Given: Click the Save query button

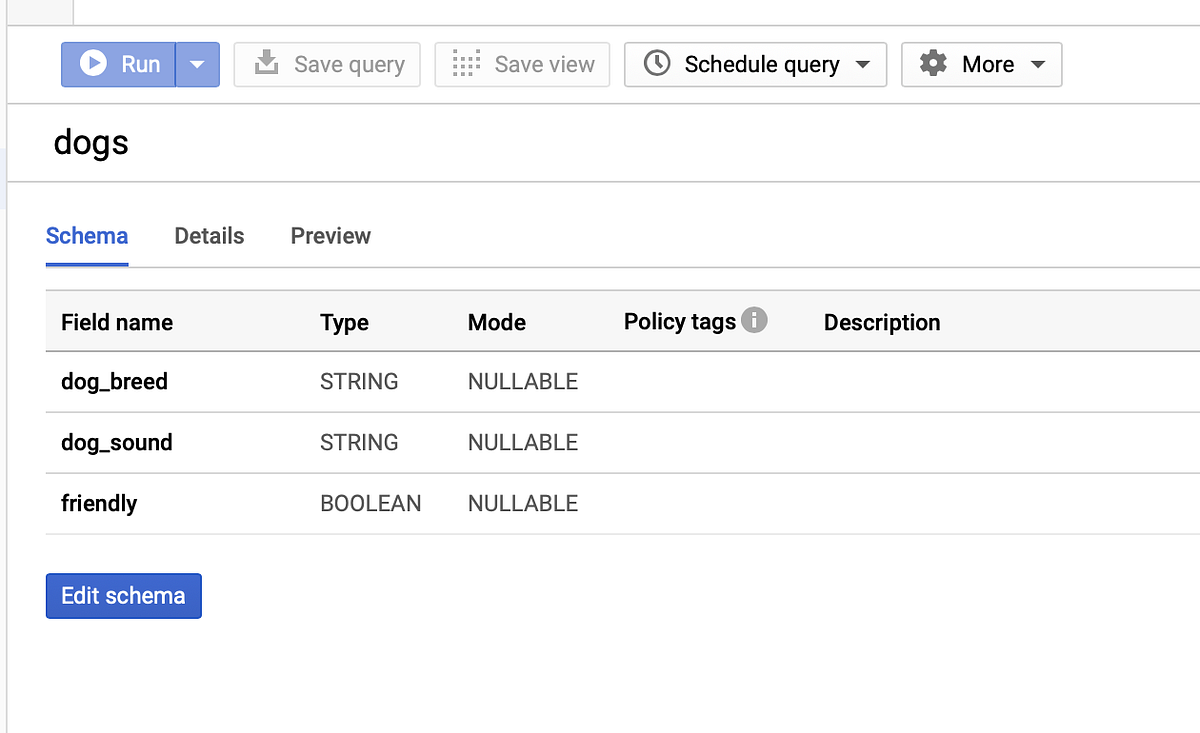Looking at the screenshot, I should pos(327,63).
